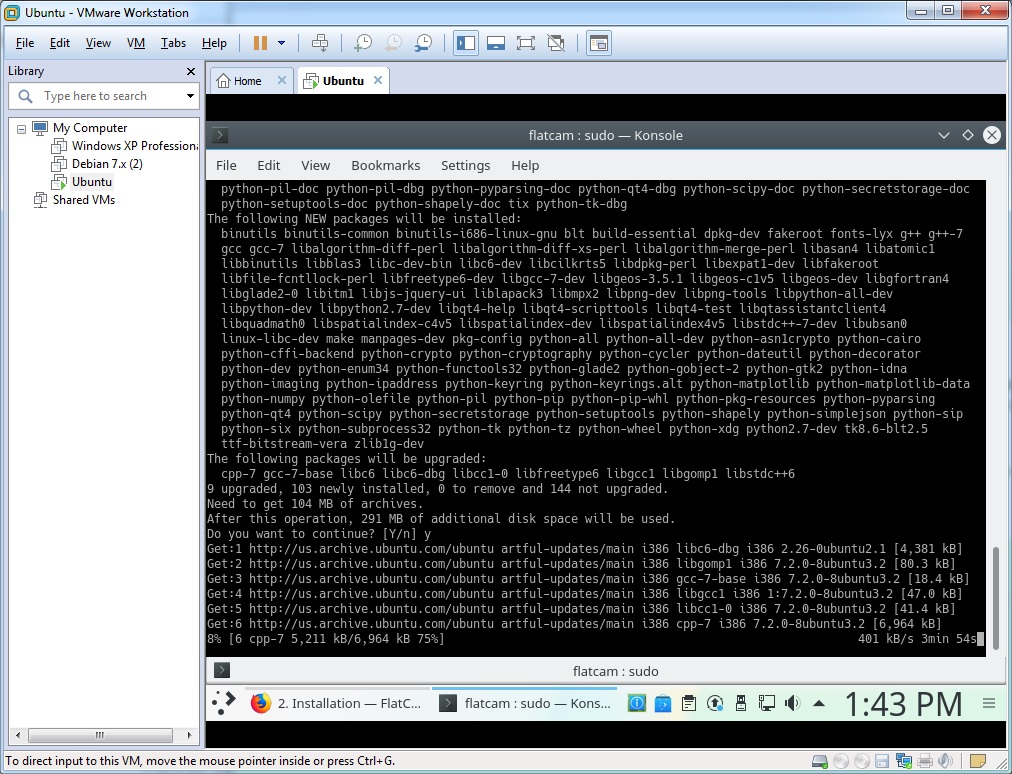Open the Discover updates tray icon
Viewport: 1012px width, 774px height.
point(663,703)
